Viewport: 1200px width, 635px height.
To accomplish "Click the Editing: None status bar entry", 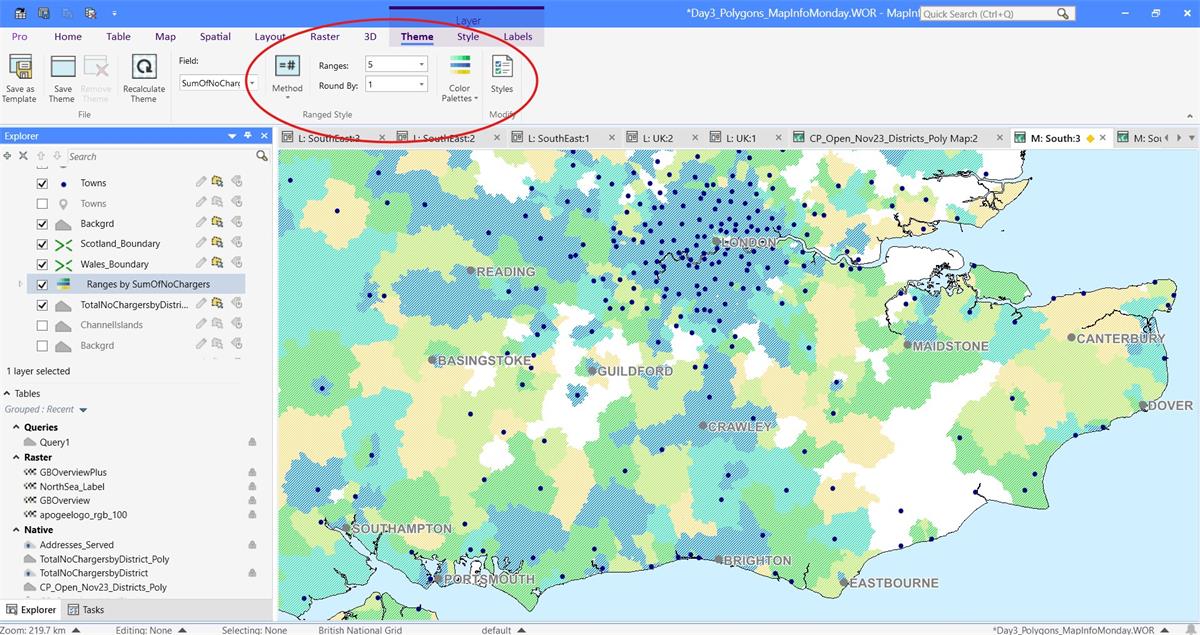I will click(x=144, y=630).
